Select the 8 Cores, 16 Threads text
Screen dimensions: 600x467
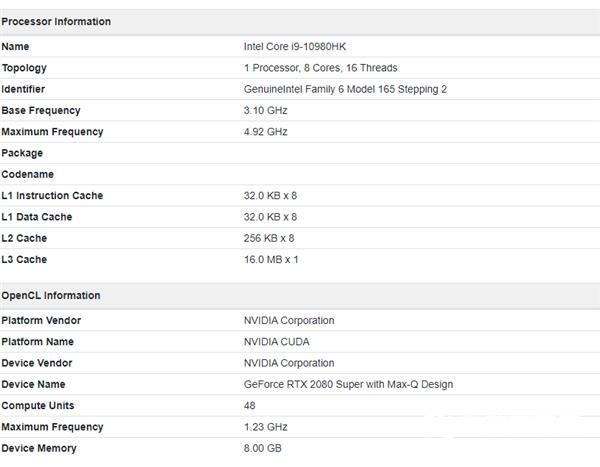pyautogui.click(x=351, y=68)
